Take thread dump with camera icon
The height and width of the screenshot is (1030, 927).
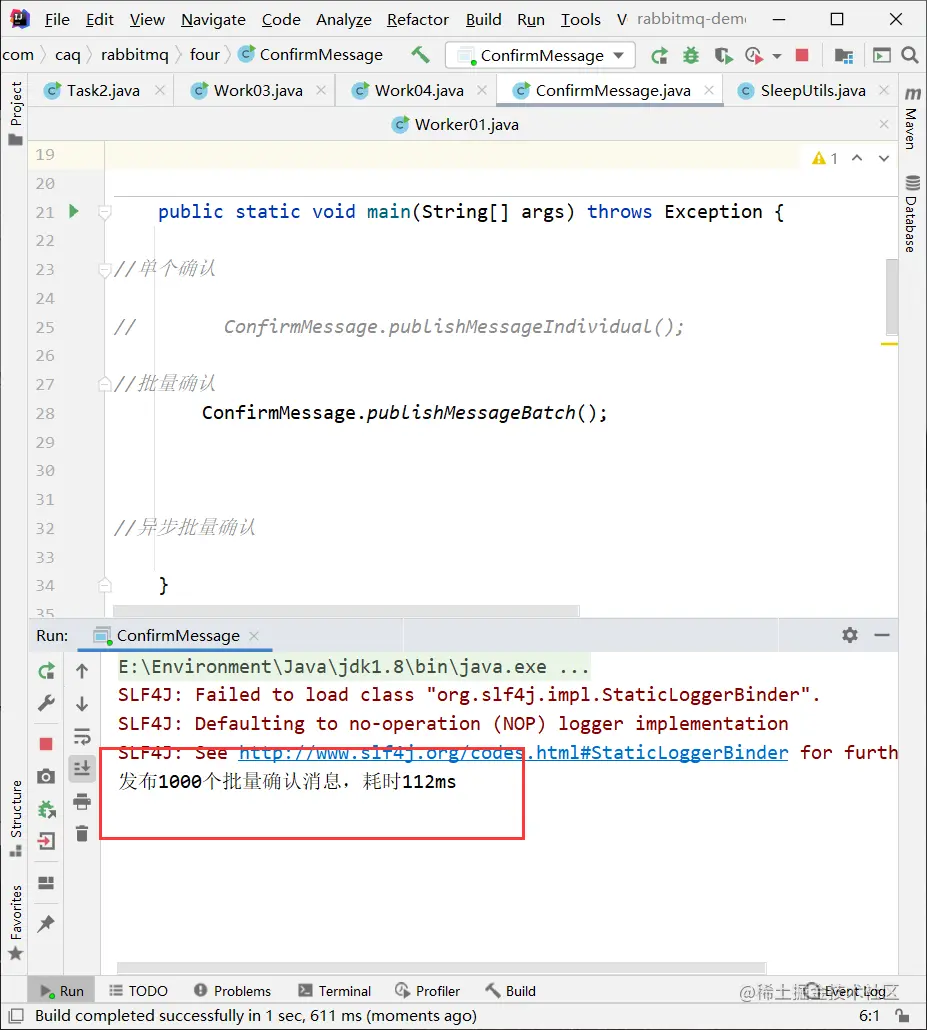click(x=46, y=776)
